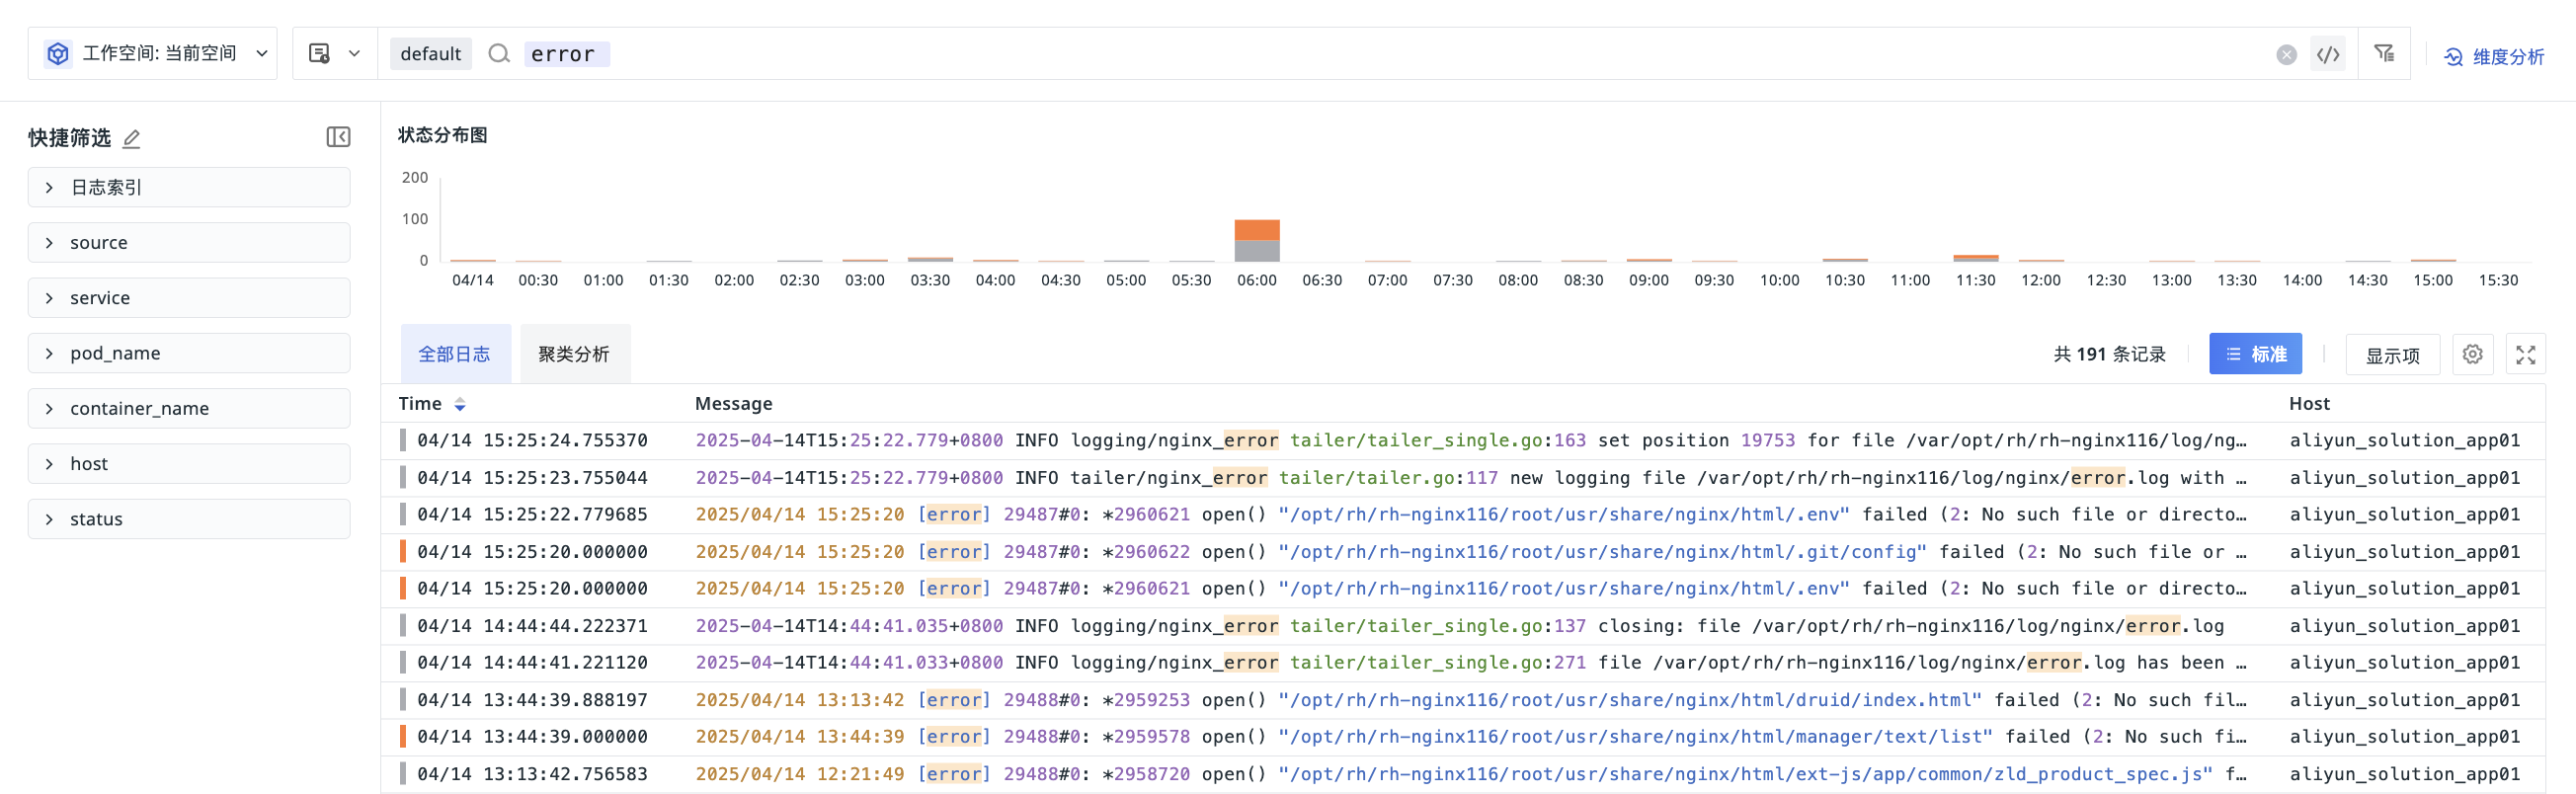Click the 状态分布图 chart title

click(x=442, y=135)
